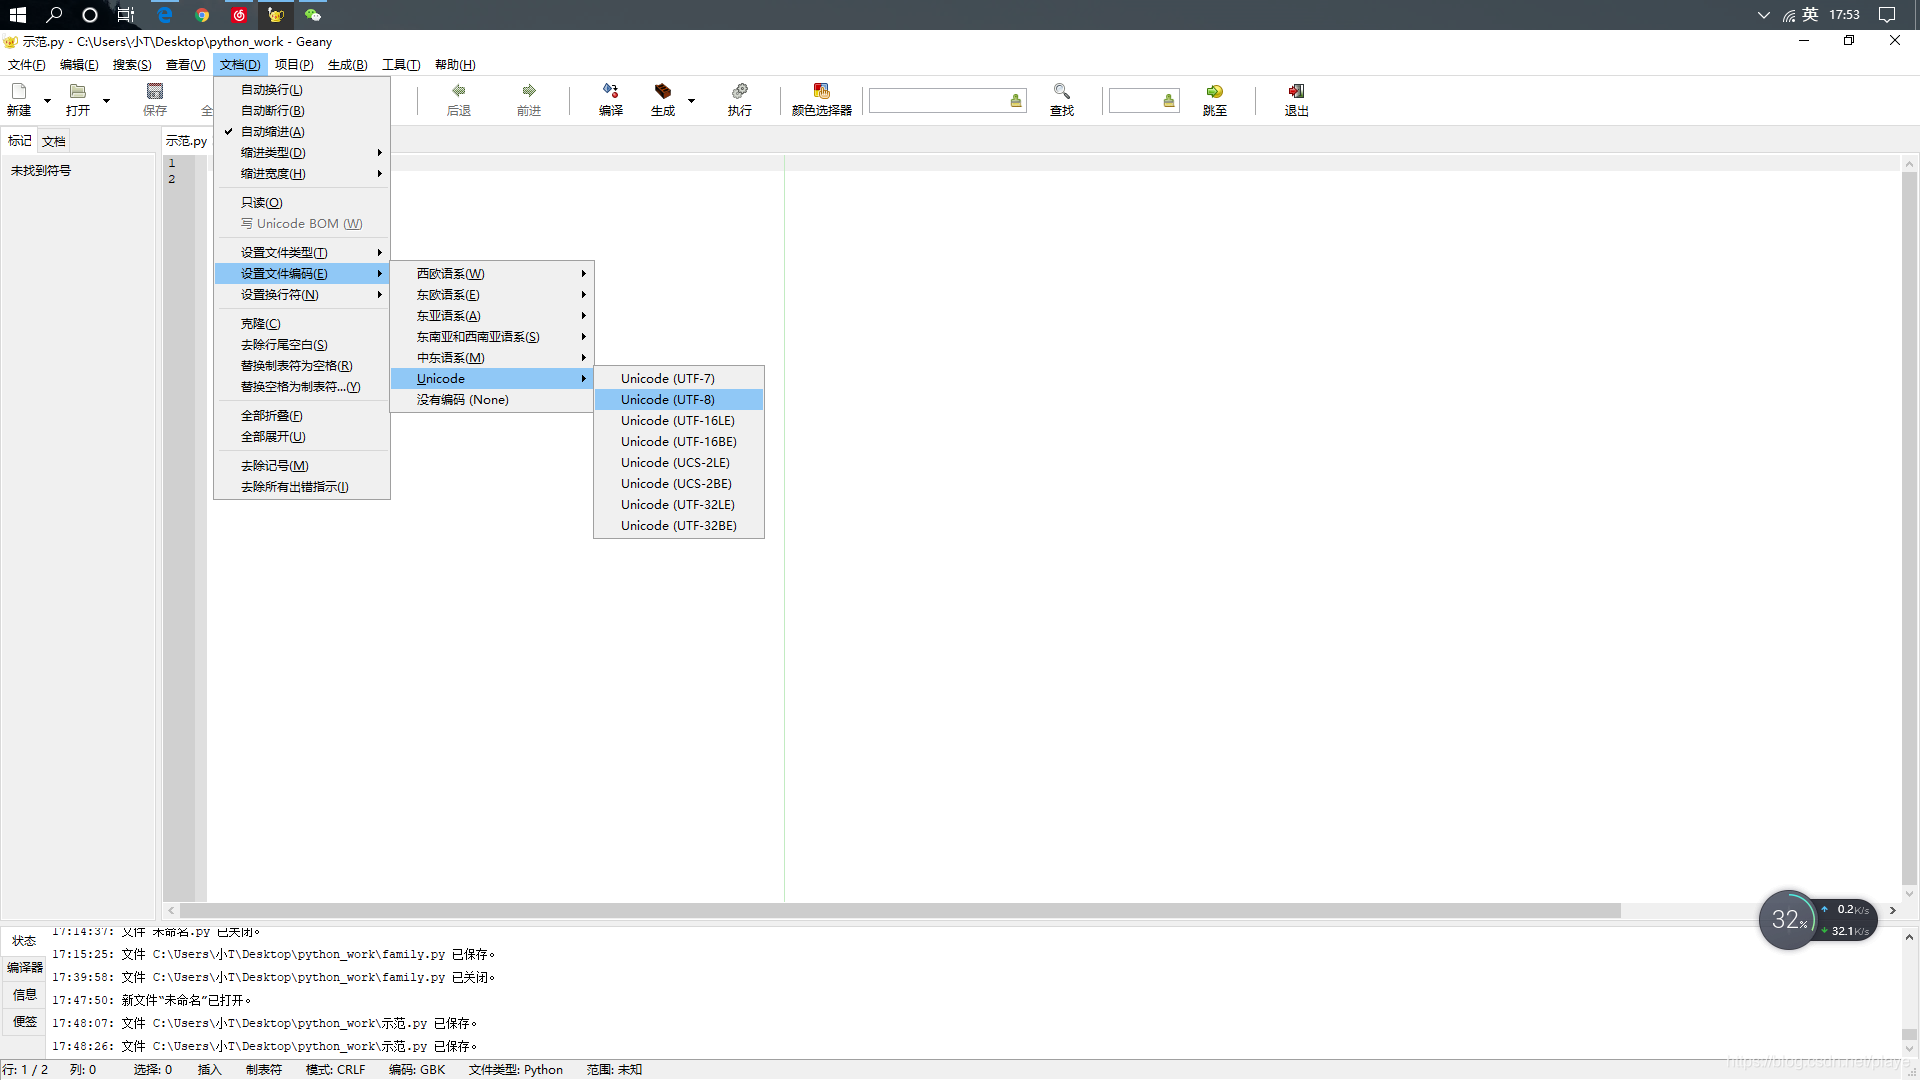Select Unicode (UTF-16LE) encoding
Viewport: 1920px width, 1080px height.
tap(679, 421)
